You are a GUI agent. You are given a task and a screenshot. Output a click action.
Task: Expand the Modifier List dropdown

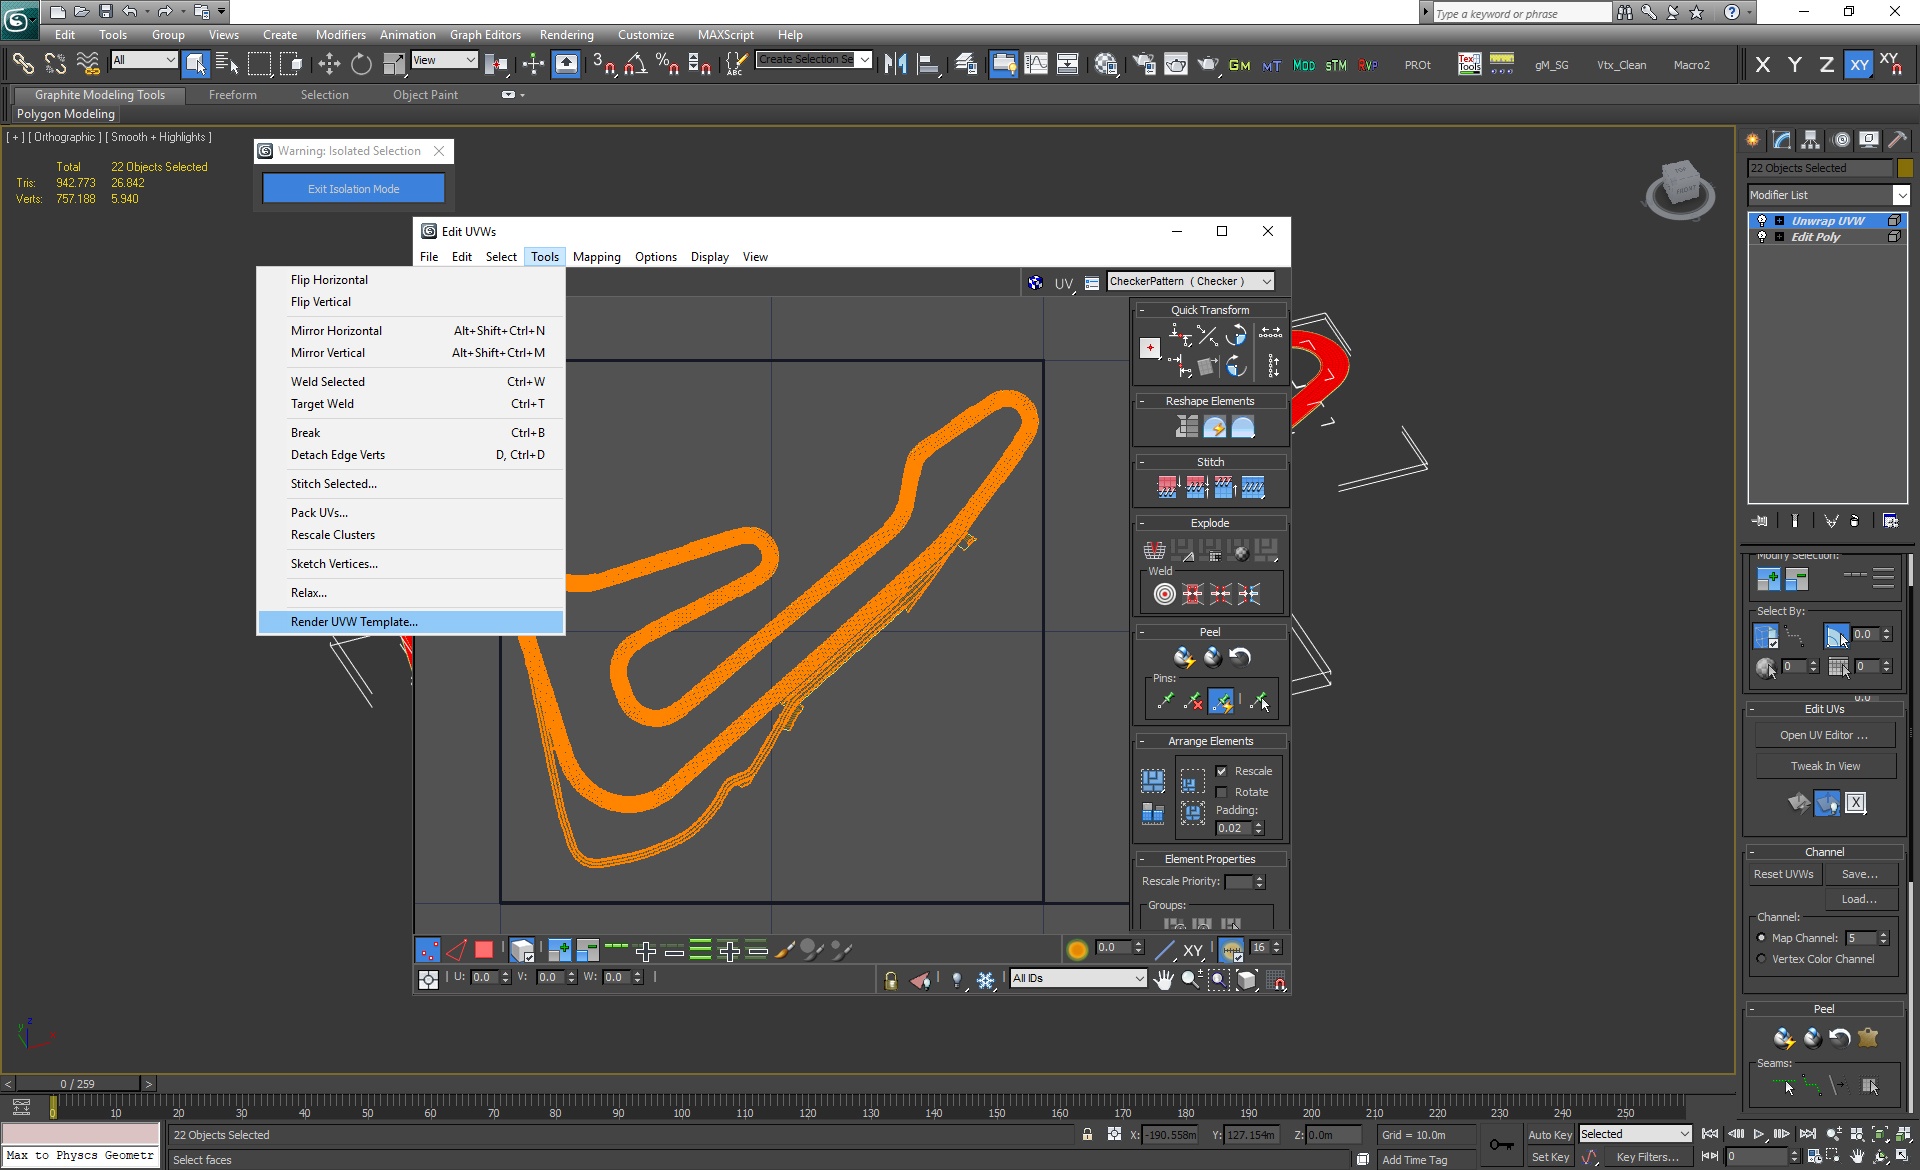click(x=1828, y=195)
